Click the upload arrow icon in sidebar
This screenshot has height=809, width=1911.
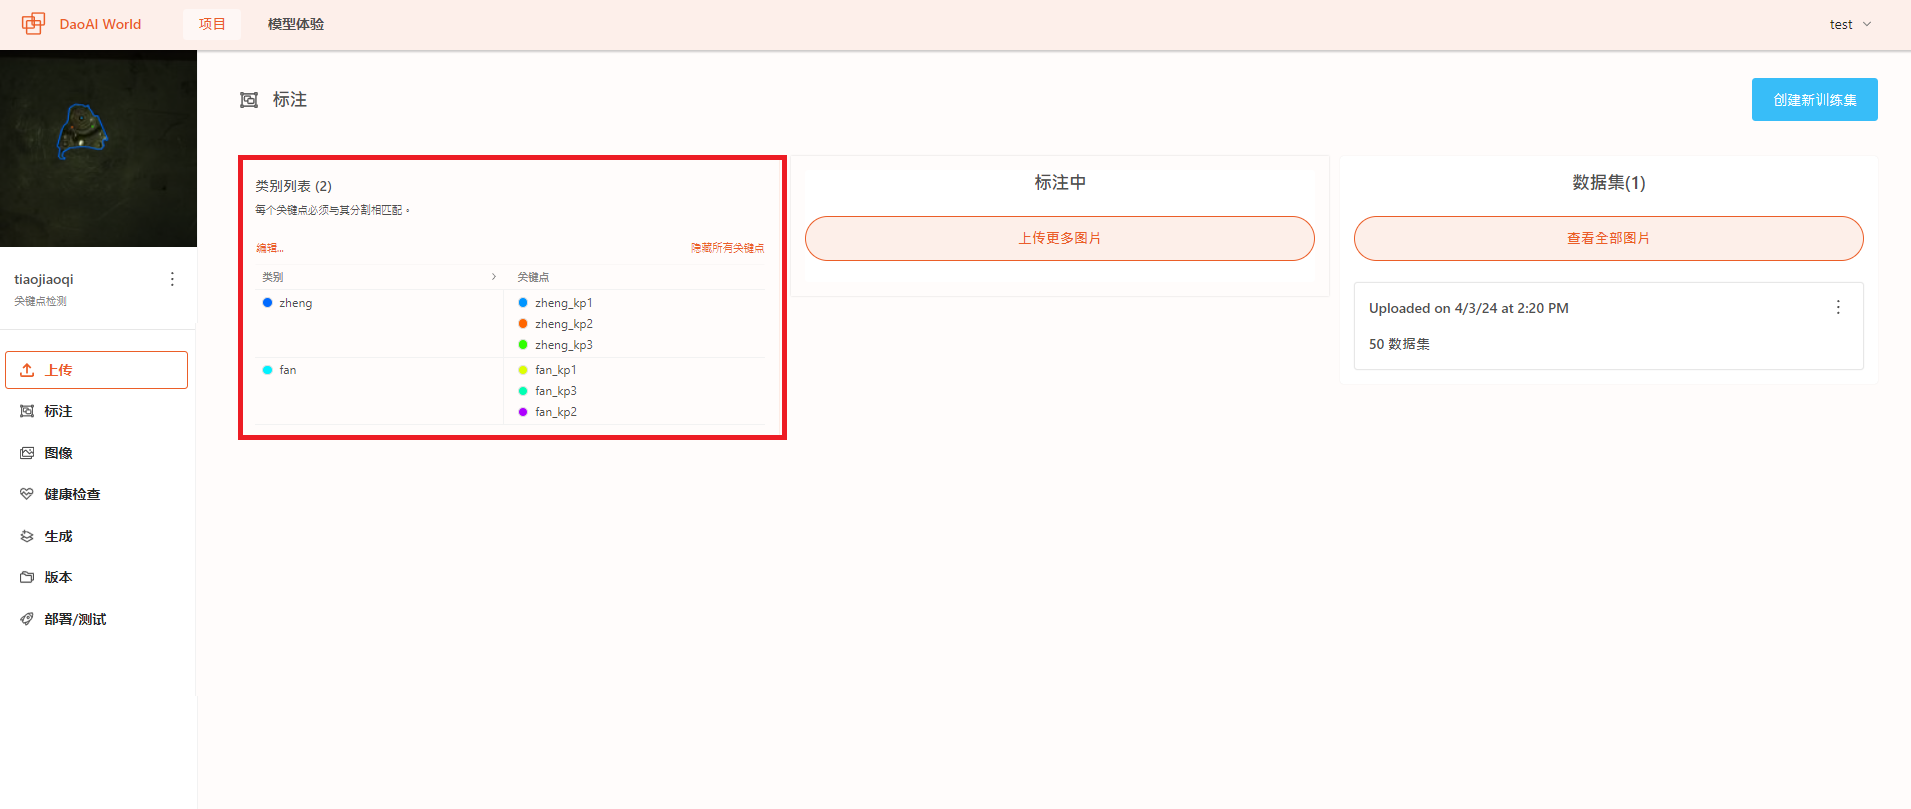point(27,370)
